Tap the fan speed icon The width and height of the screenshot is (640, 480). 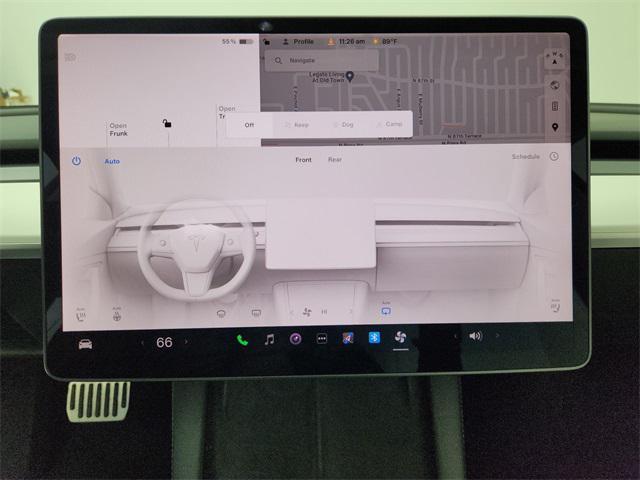(x=307, y=312)
